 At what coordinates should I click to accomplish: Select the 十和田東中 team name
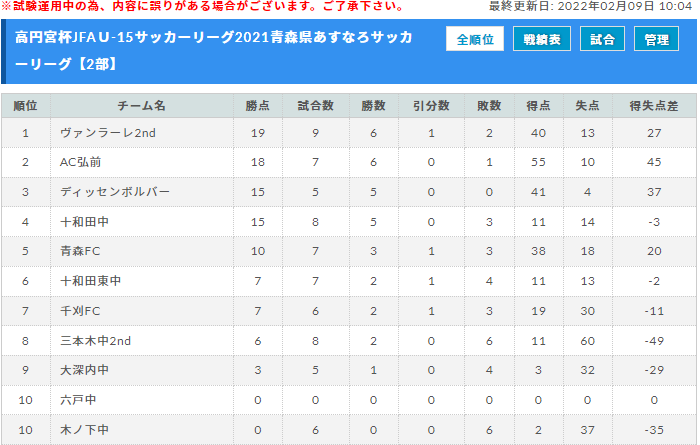pyautogui.click(x=91, y=281)
